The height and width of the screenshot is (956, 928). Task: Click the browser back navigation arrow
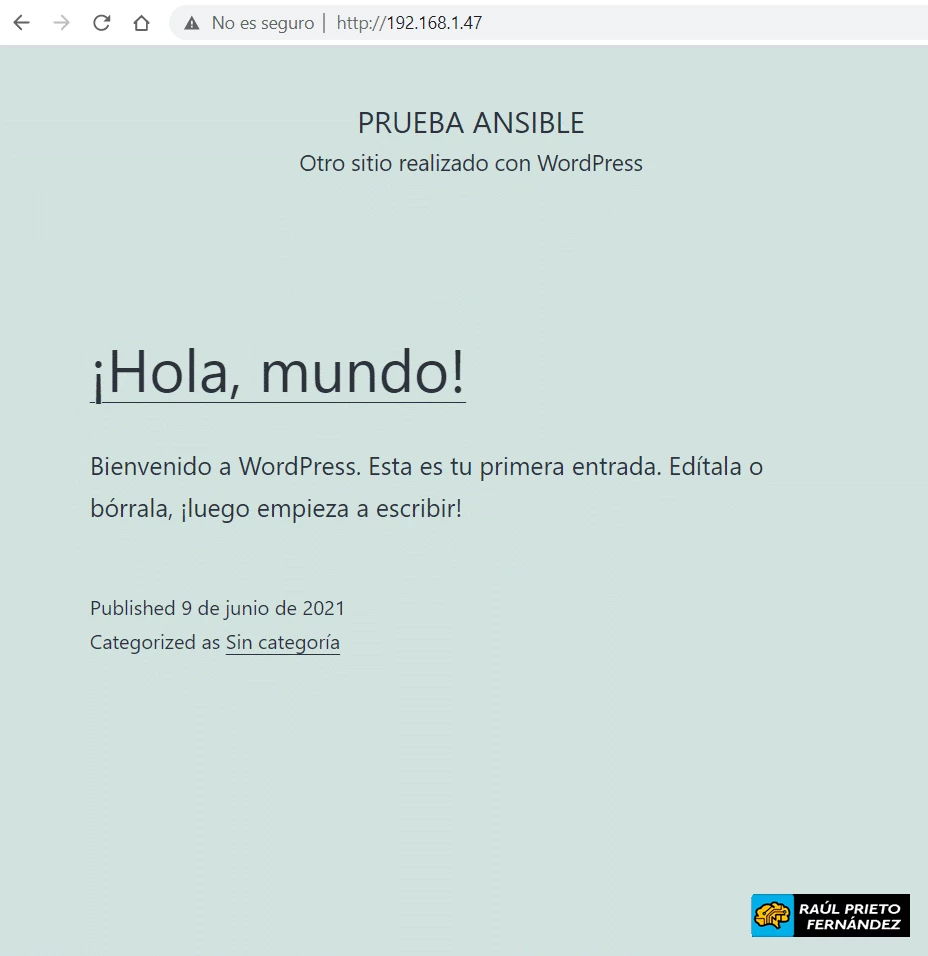21,22
